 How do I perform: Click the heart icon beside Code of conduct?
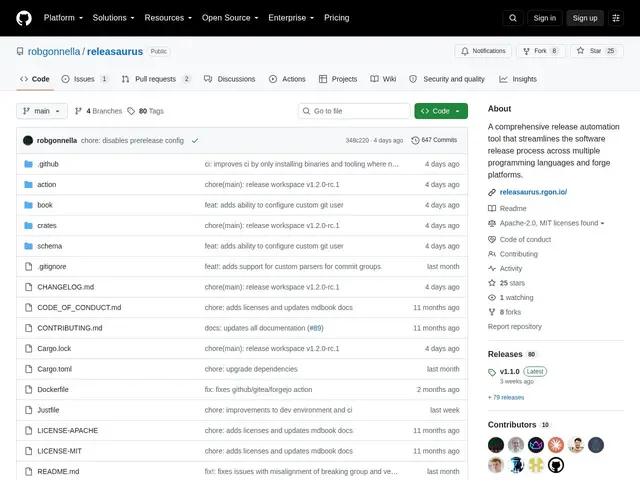(x=492, y=240)
